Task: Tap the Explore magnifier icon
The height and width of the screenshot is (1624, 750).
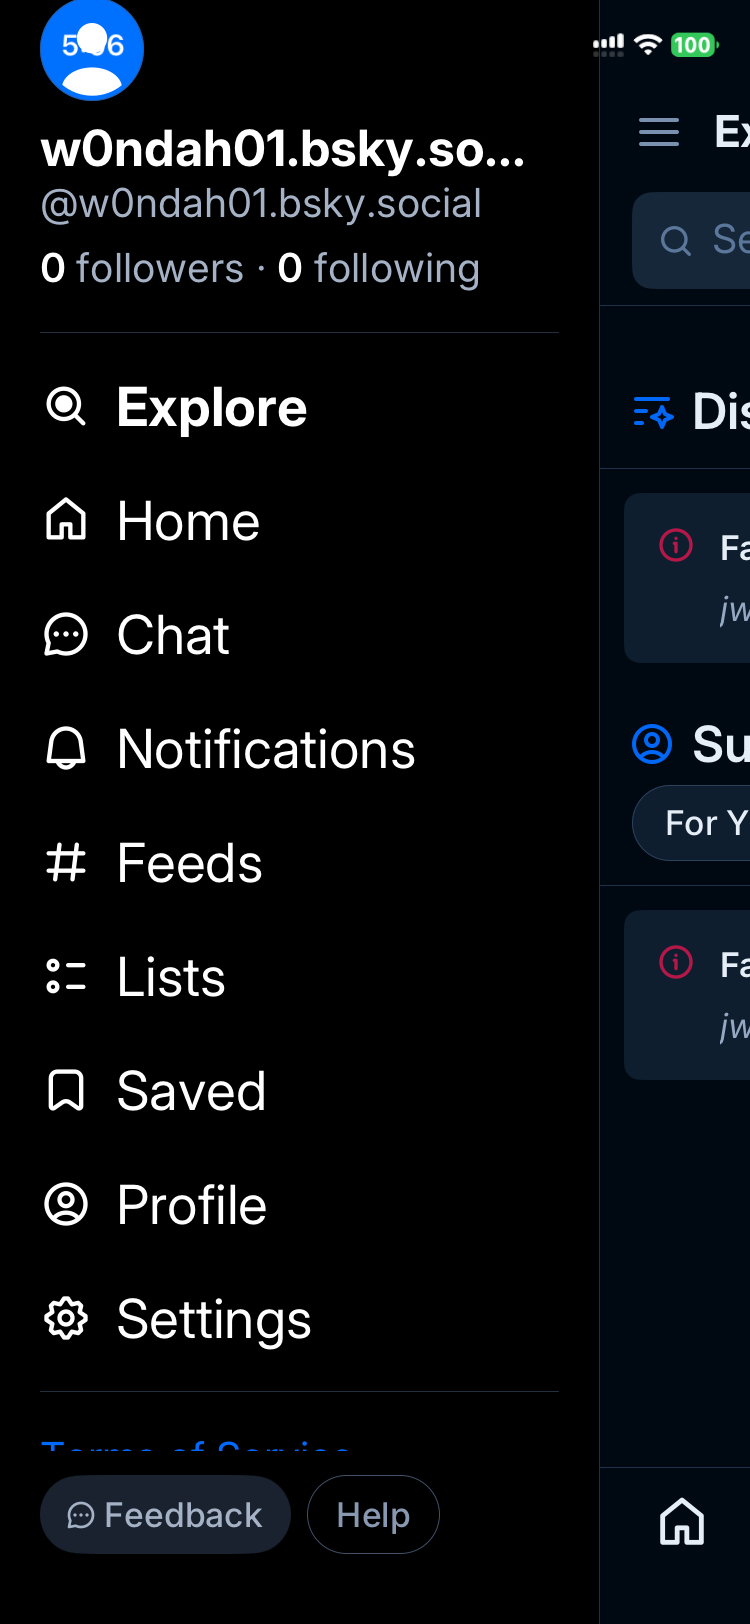Action: [x=66, y=407]
